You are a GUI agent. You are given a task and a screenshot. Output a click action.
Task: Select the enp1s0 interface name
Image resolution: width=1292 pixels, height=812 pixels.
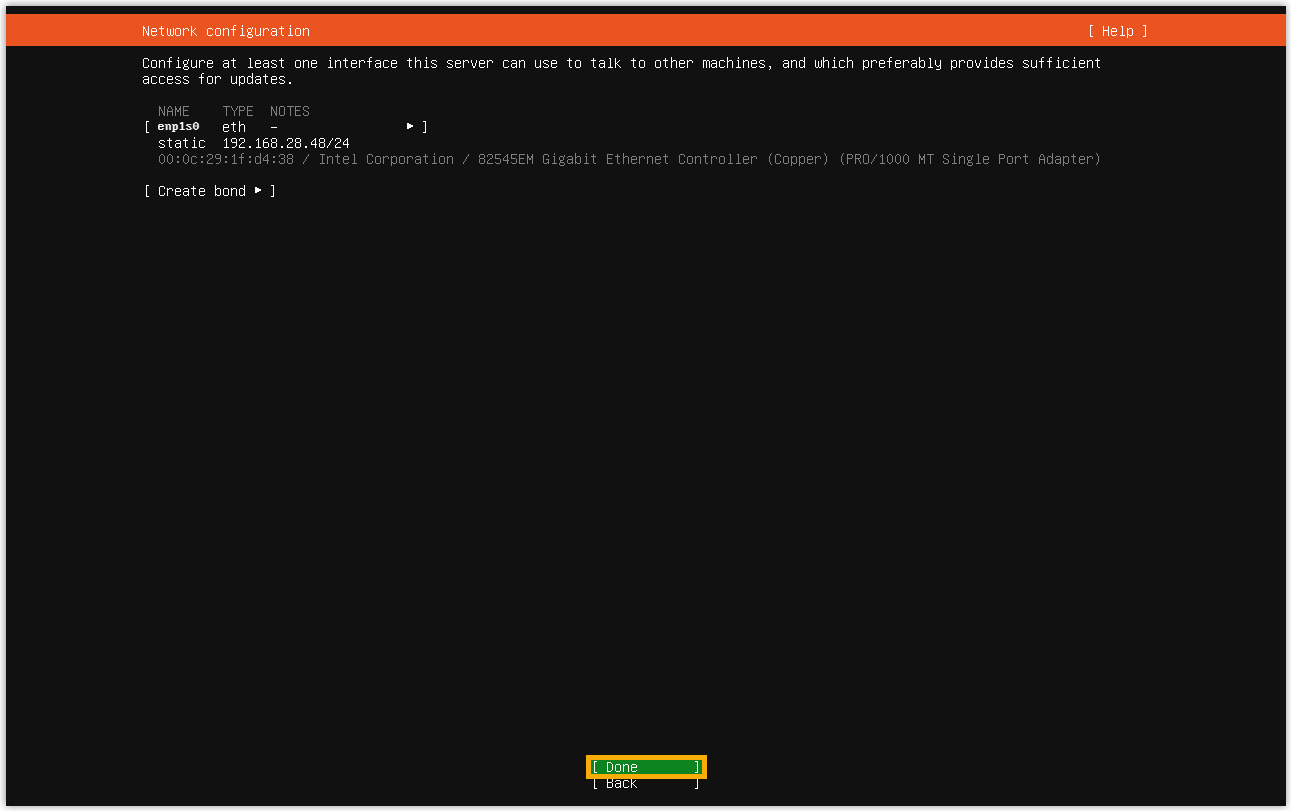pyautogui.click(x=178, y=127)
